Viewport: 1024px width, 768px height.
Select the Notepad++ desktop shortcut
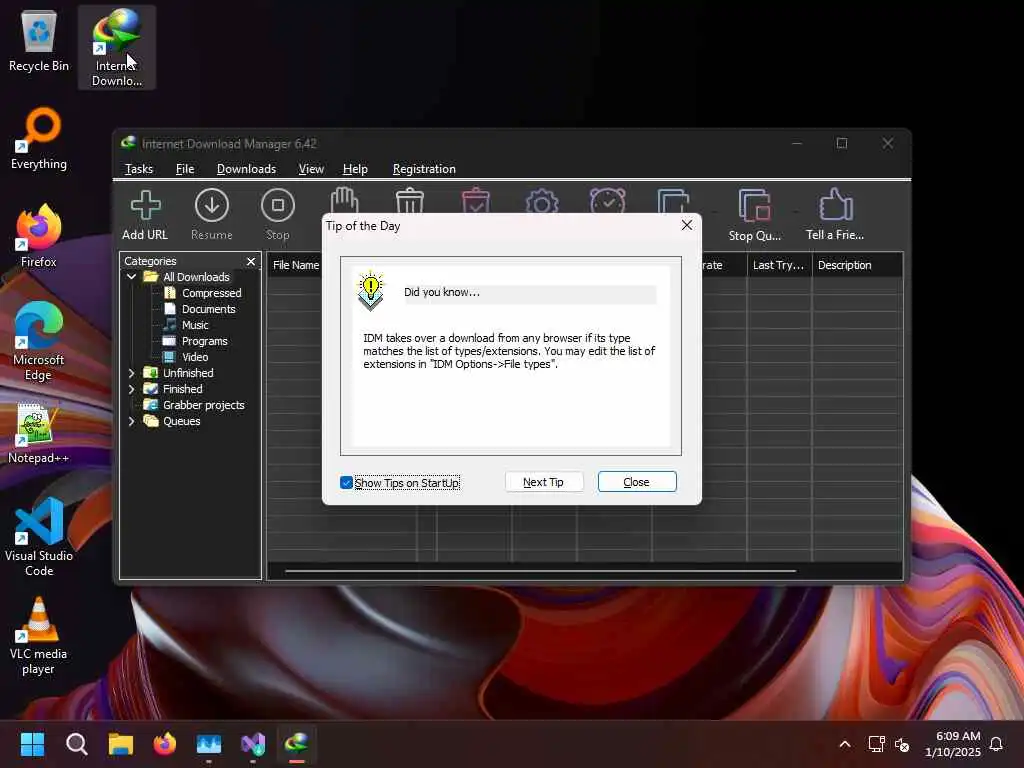point(39,433)
